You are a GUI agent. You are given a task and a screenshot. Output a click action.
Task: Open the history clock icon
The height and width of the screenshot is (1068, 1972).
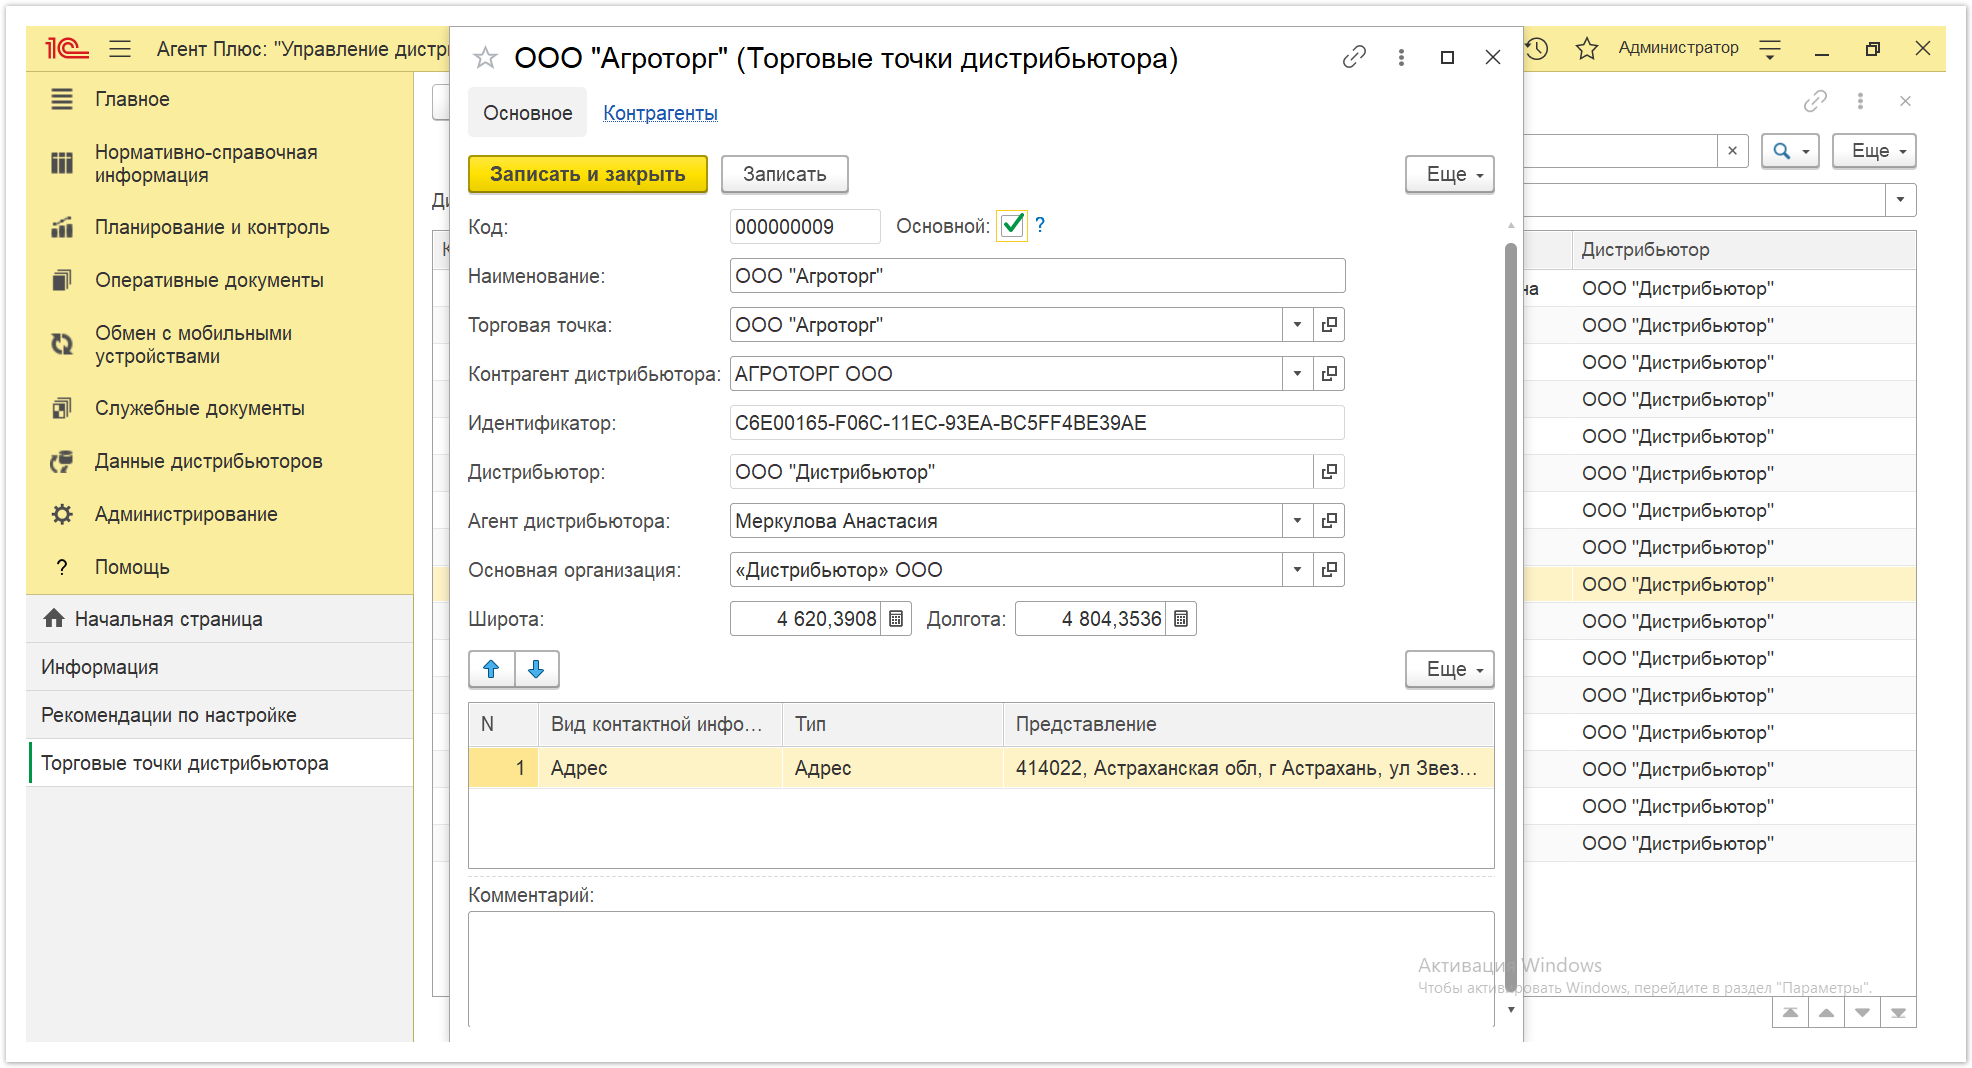tap(1537, 48)
